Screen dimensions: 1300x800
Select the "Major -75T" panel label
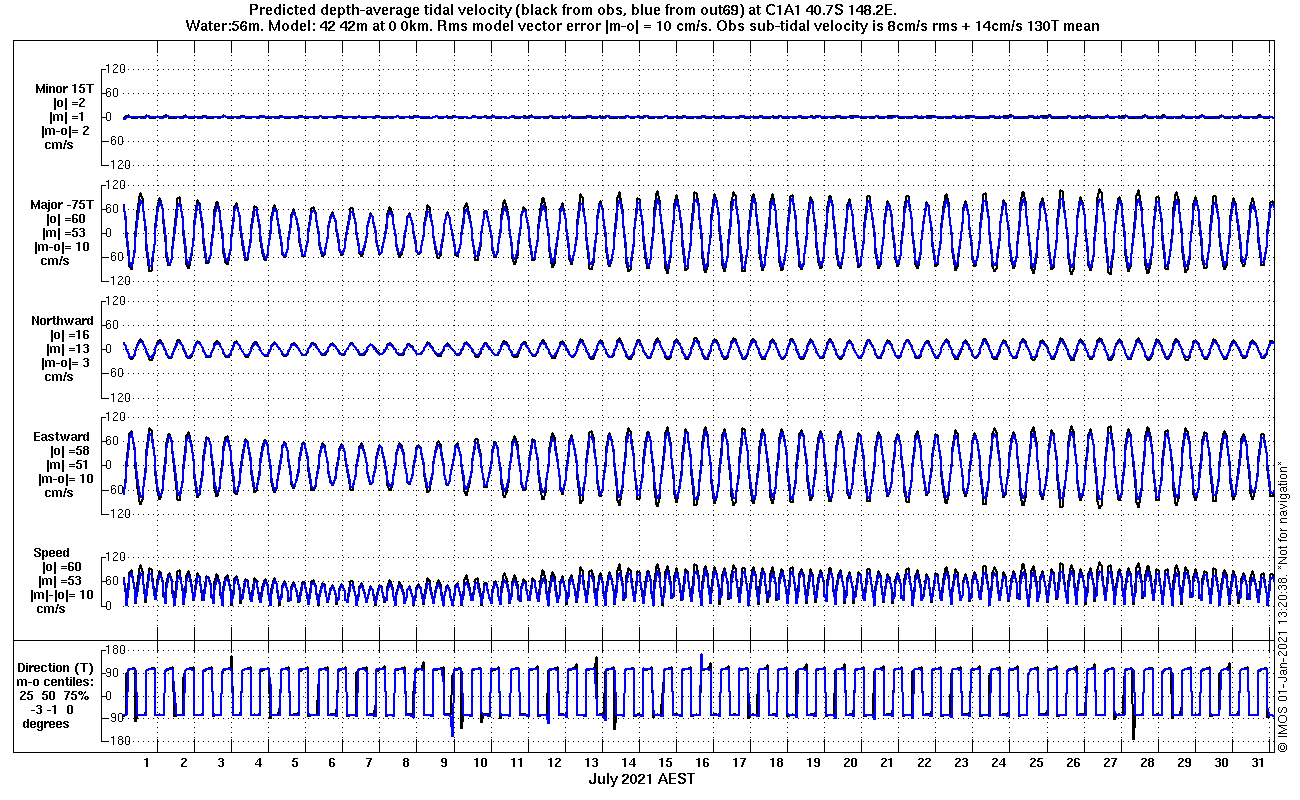click(62, 205)
